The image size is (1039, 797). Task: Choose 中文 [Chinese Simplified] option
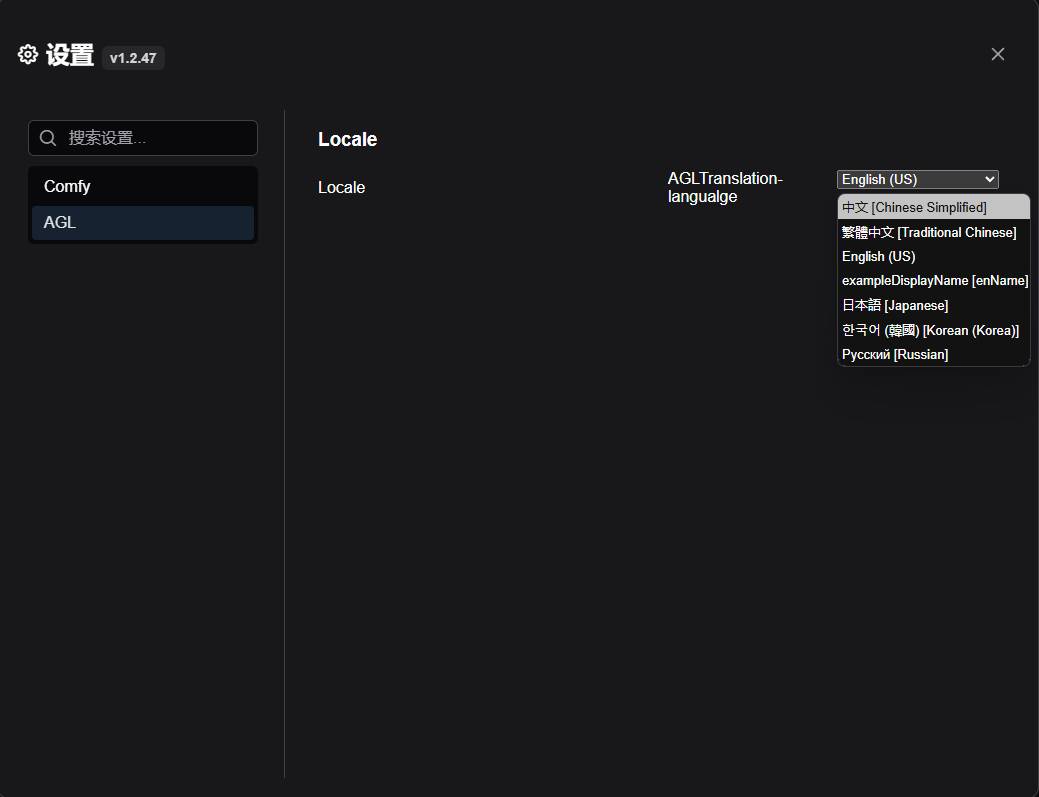(x=934, y=207)
